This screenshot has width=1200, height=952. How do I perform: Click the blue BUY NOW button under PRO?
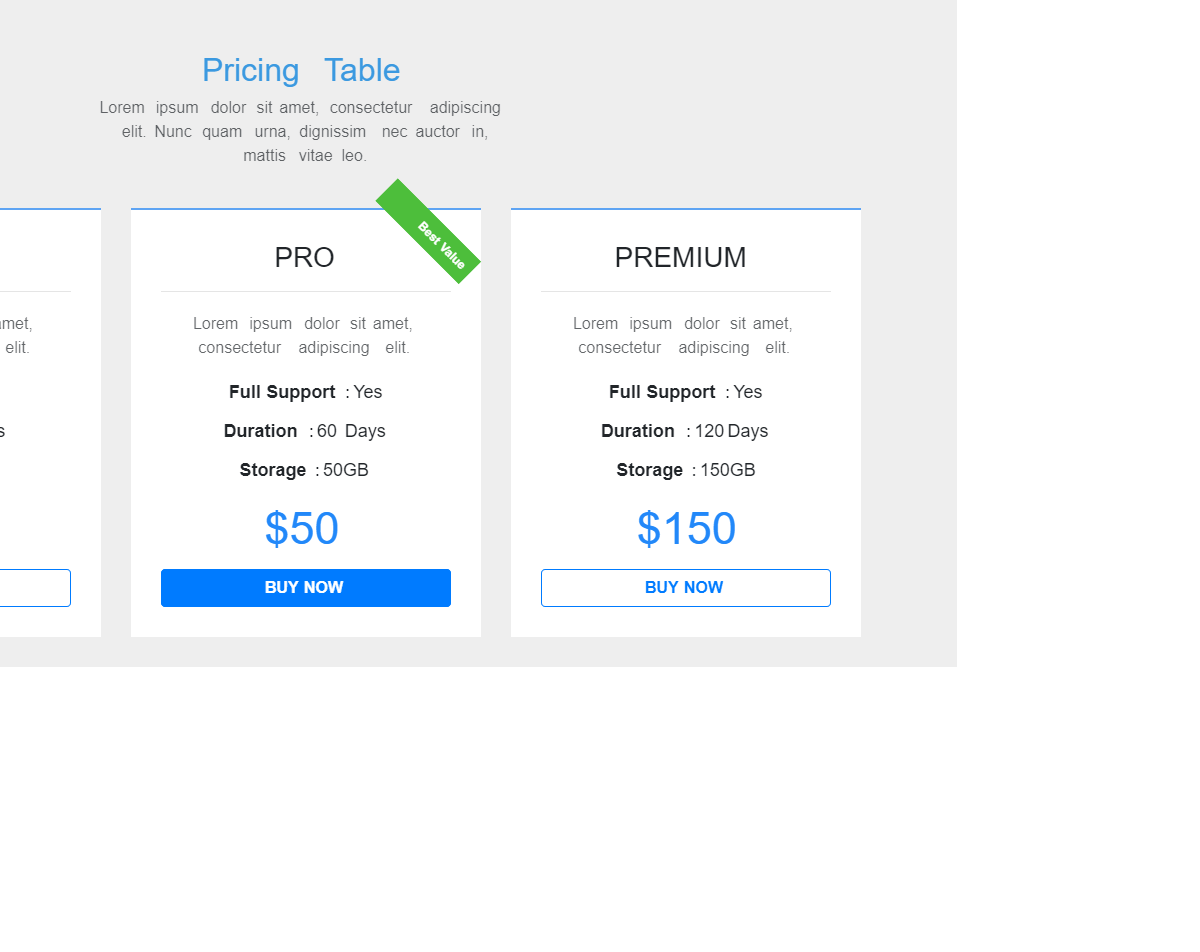305,588
